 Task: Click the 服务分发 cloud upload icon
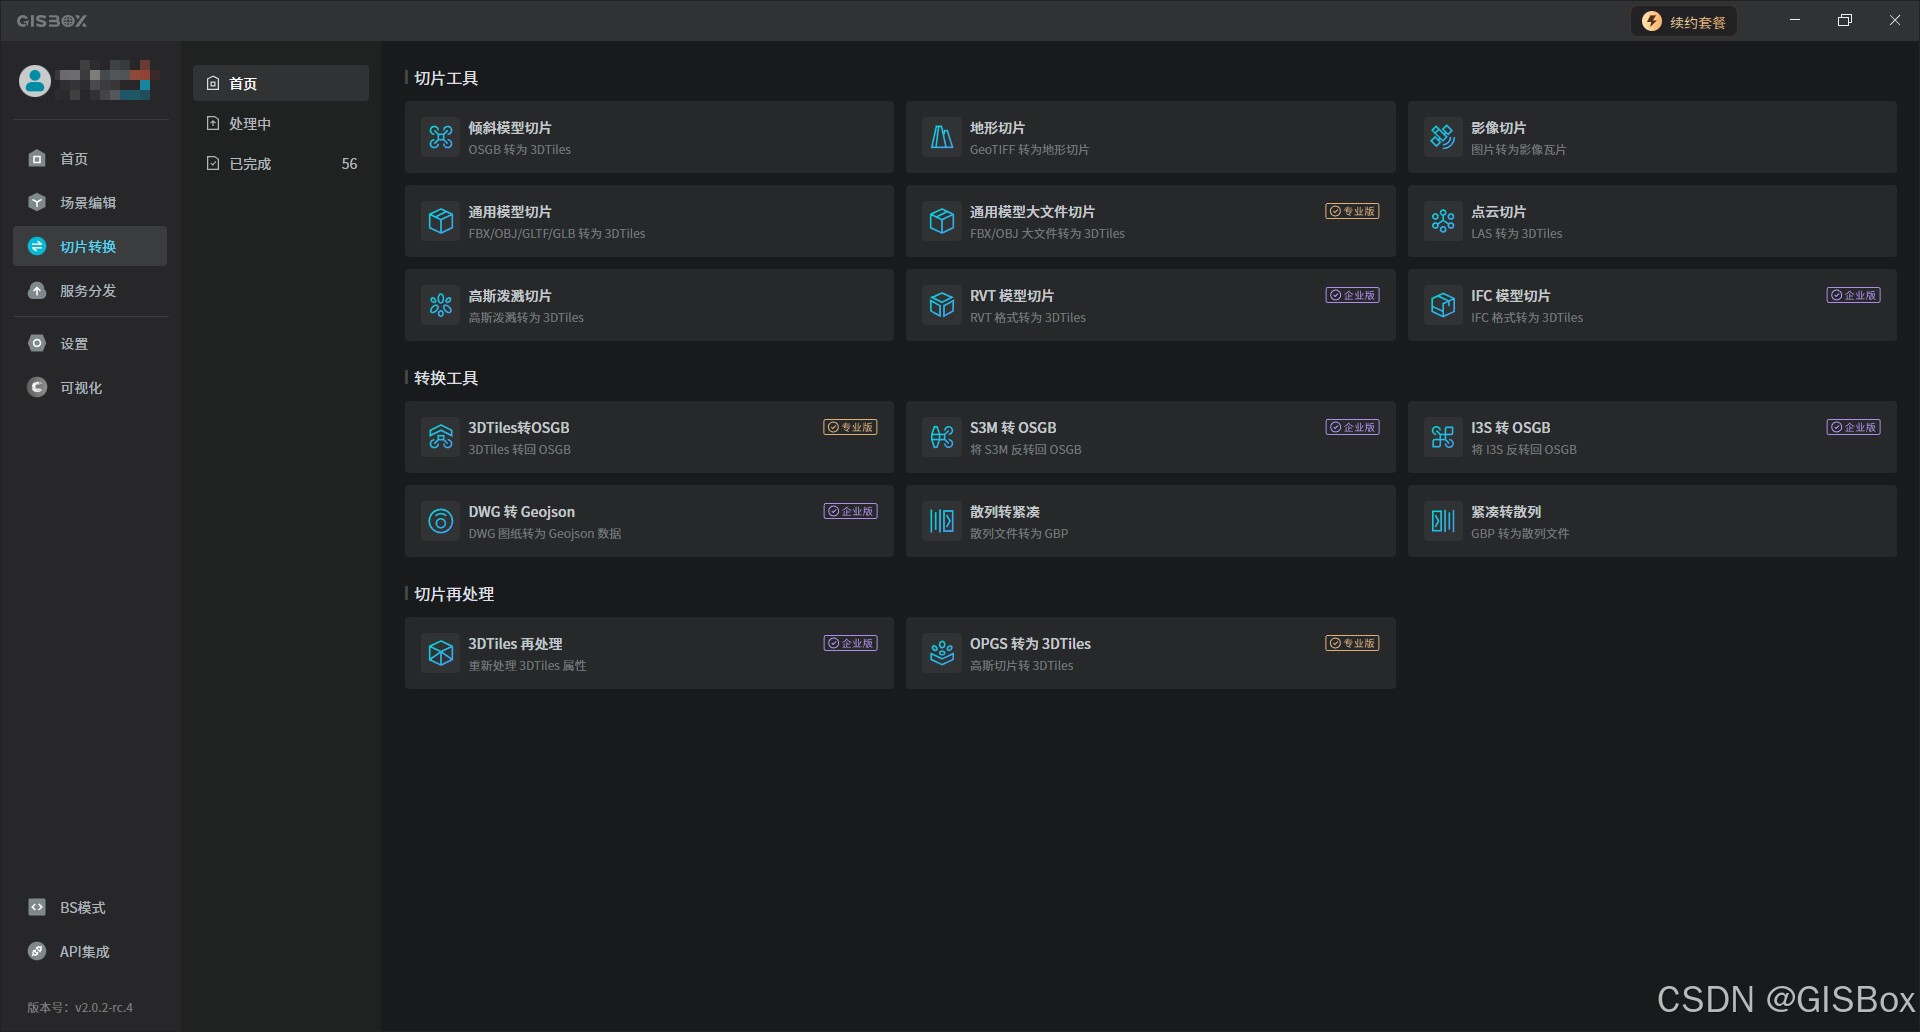[37, 290]
